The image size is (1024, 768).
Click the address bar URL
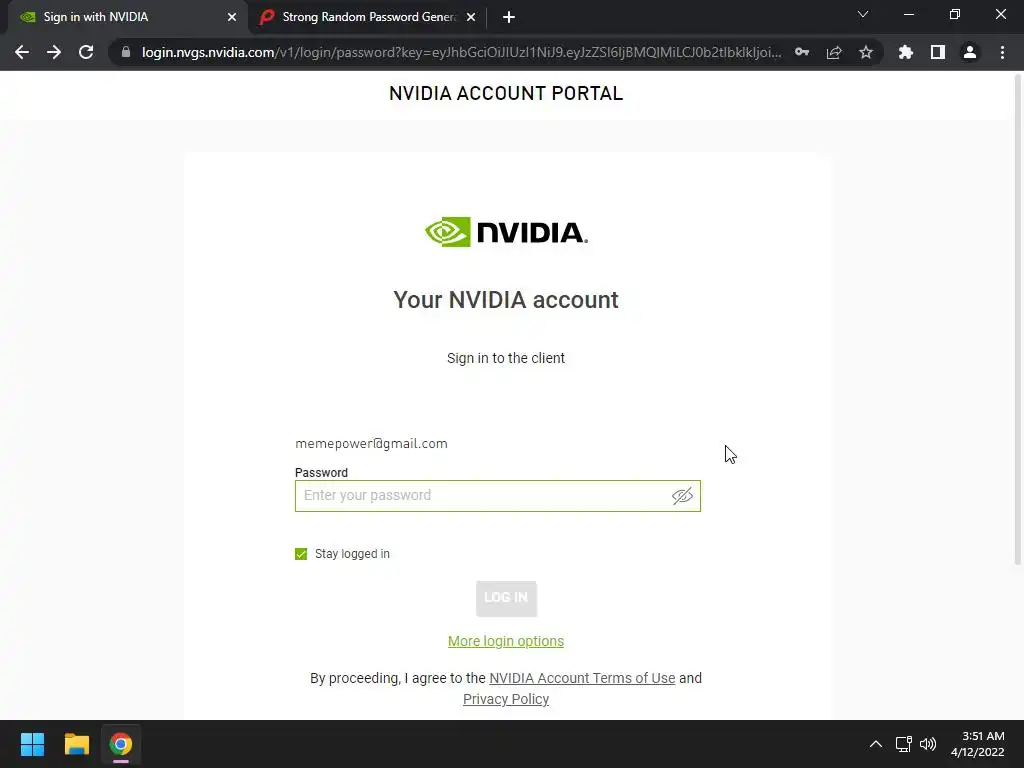coord(461,52)
